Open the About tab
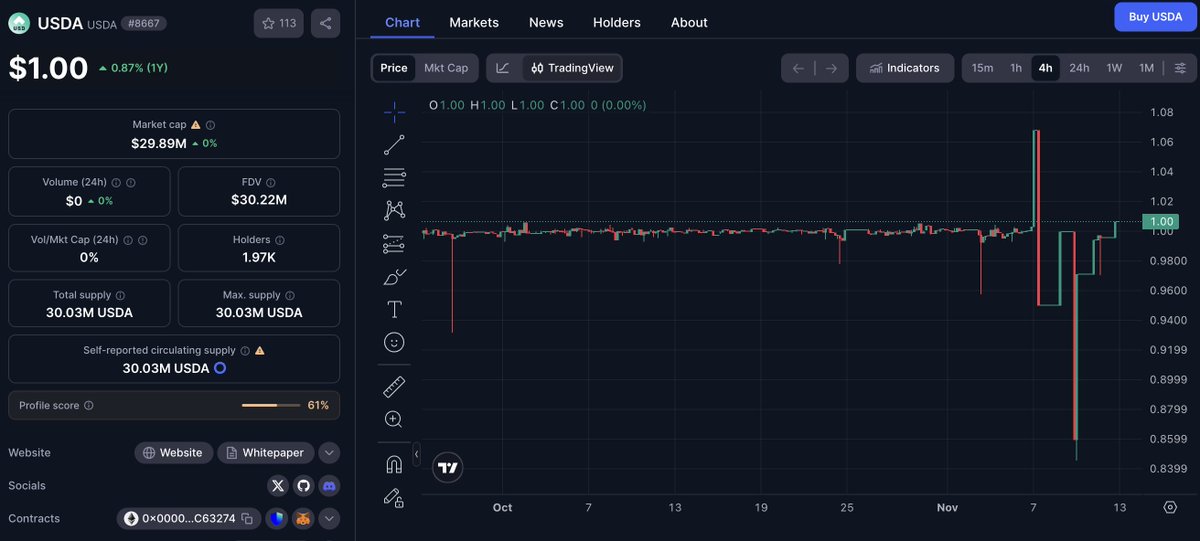This screenshot has width=1200, height=541. 689,22
